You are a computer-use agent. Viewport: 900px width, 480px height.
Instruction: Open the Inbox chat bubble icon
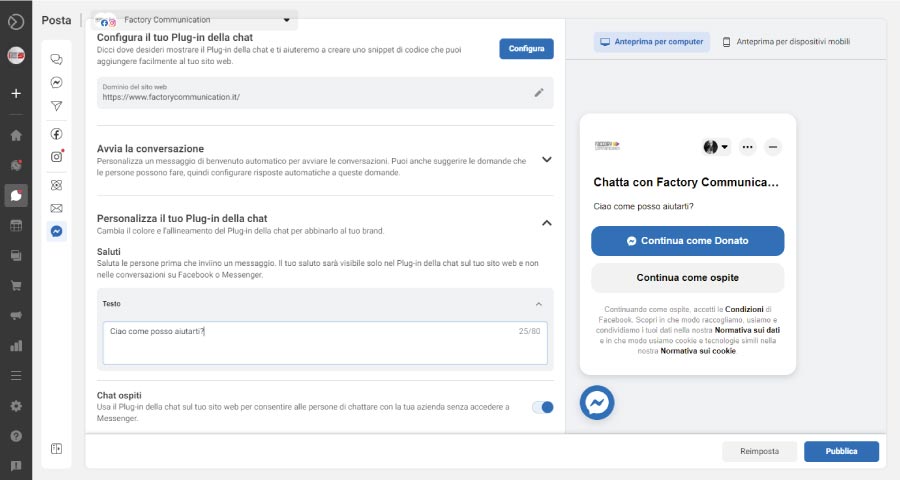click(x=16, y=196)
